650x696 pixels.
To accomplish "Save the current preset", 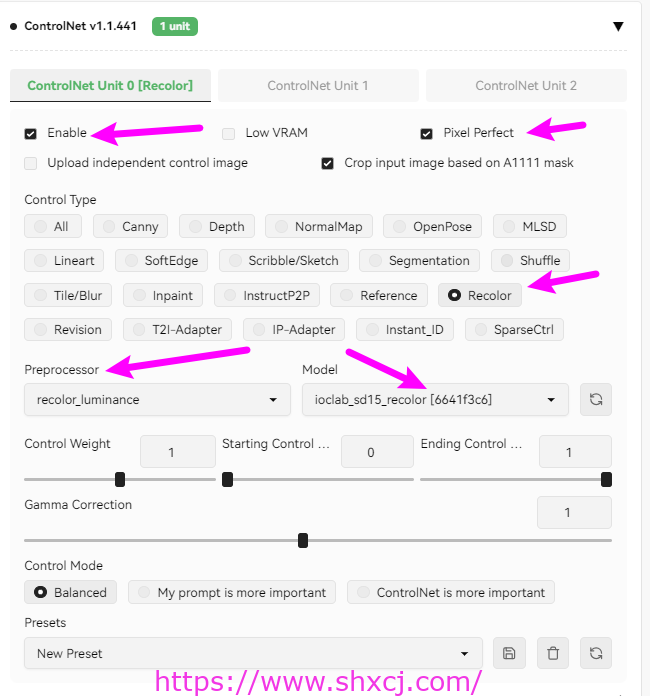I will point(509,653).
